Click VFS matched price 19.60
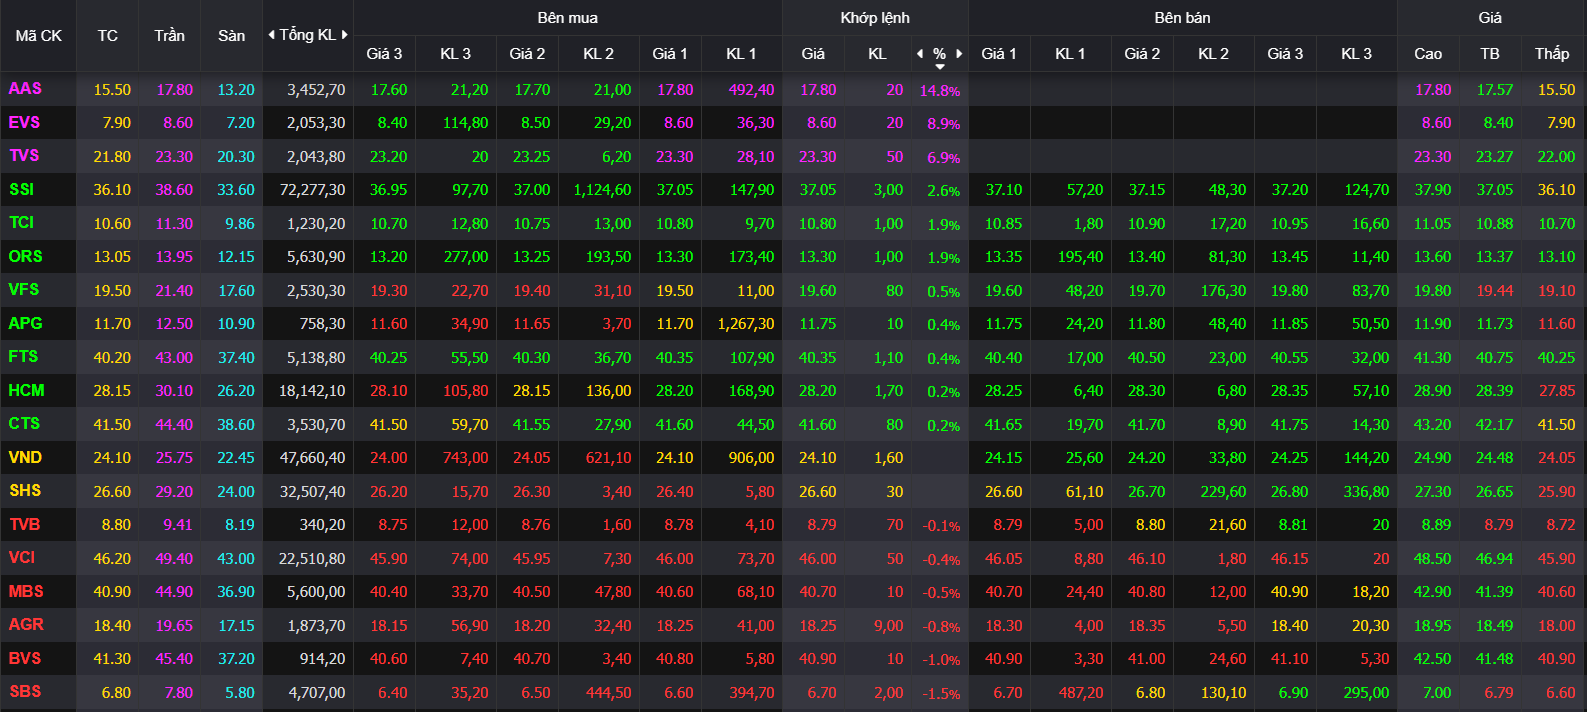Viewport: 1587px width, 712px height. [x=818, y=290]
